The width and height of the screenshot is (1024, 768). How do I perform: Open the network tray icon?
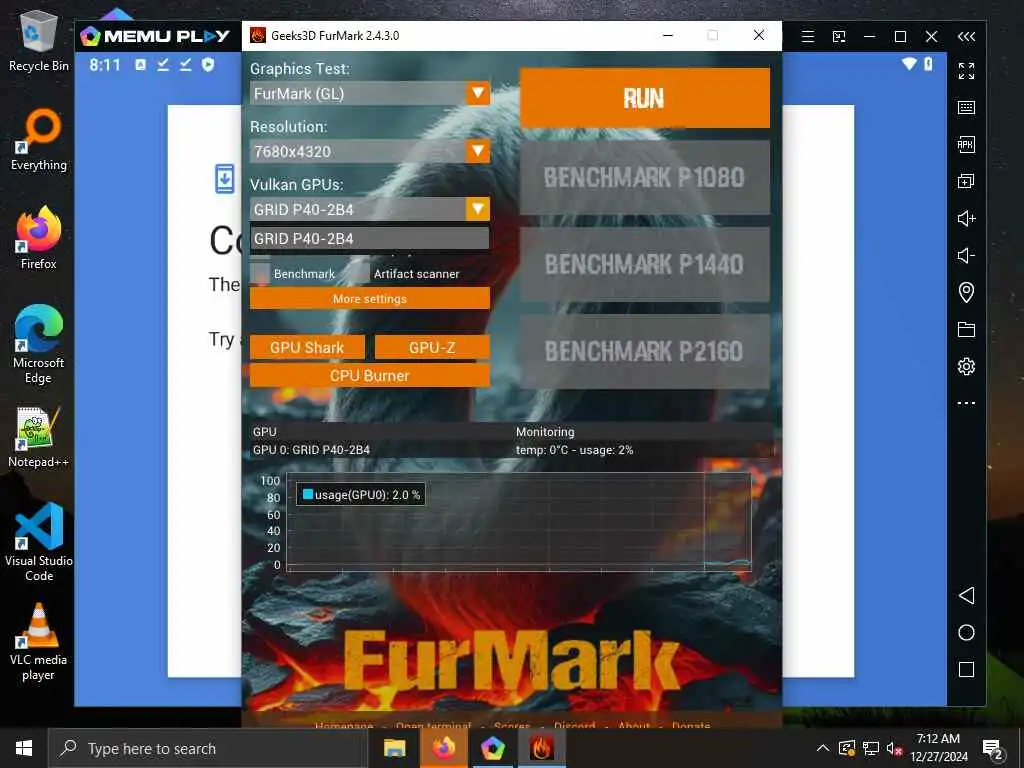(871, 748)
